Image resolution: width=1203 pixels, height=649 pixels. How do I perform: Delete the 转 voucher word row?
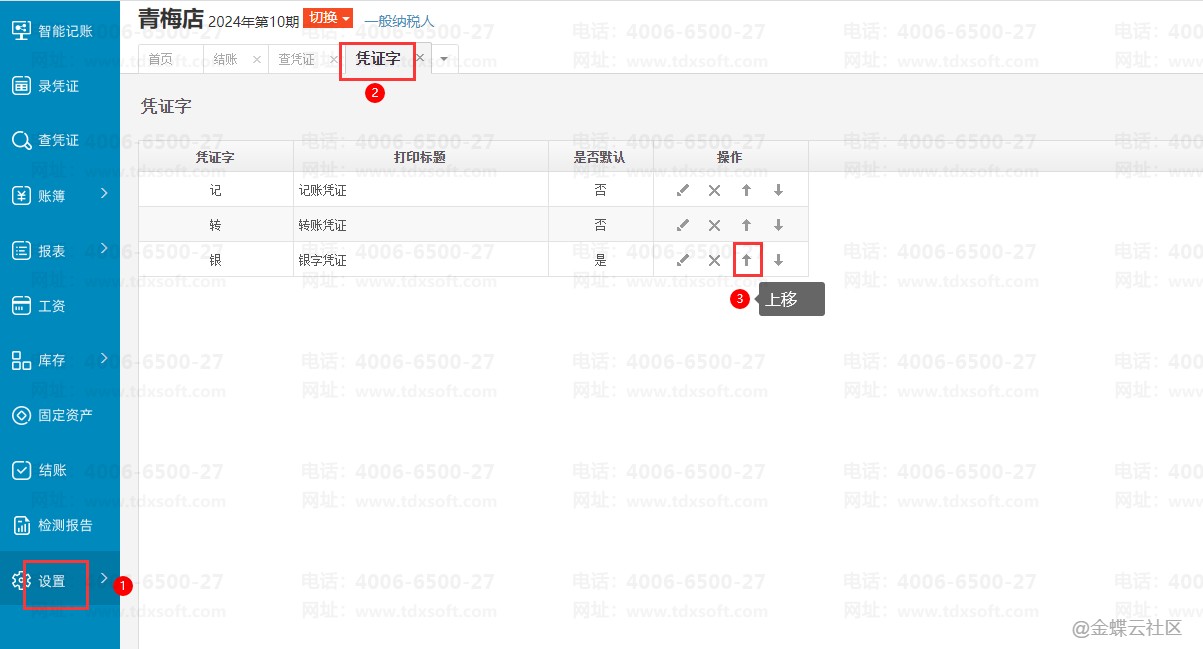(x=714, y=225)
